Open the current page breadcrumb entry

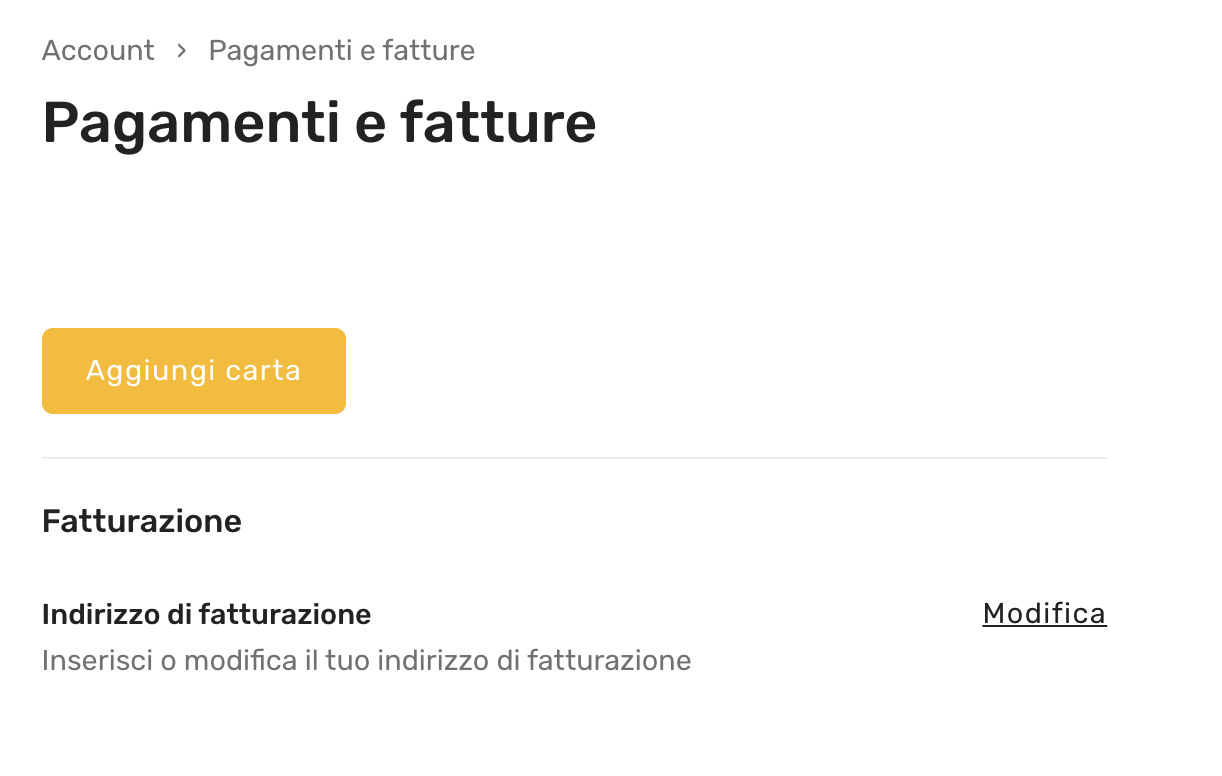[x=341, y=50]
